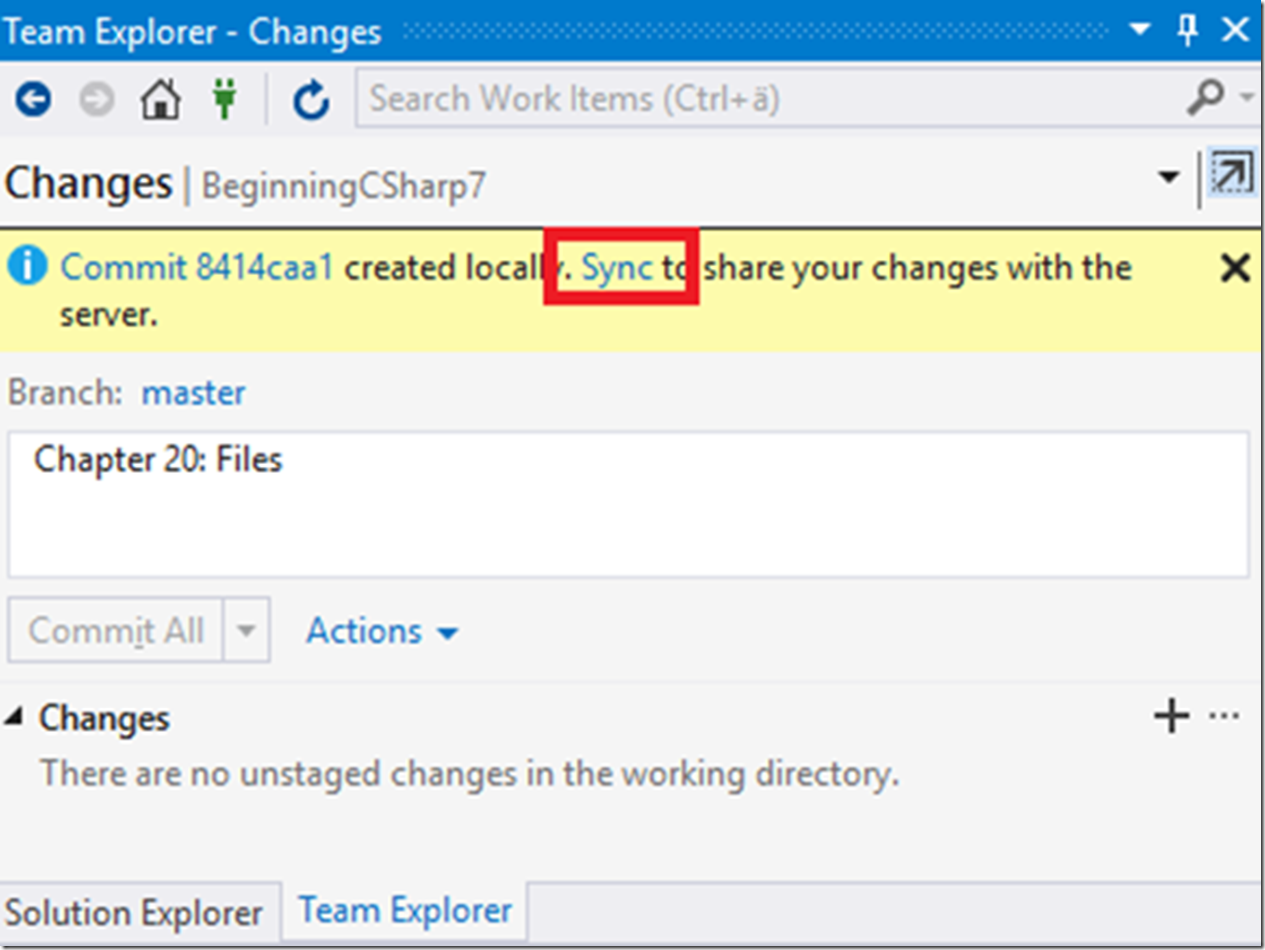Click the search magnifier icon
The height and width of the screenshot is (950, 1265).
[1204, 98]
